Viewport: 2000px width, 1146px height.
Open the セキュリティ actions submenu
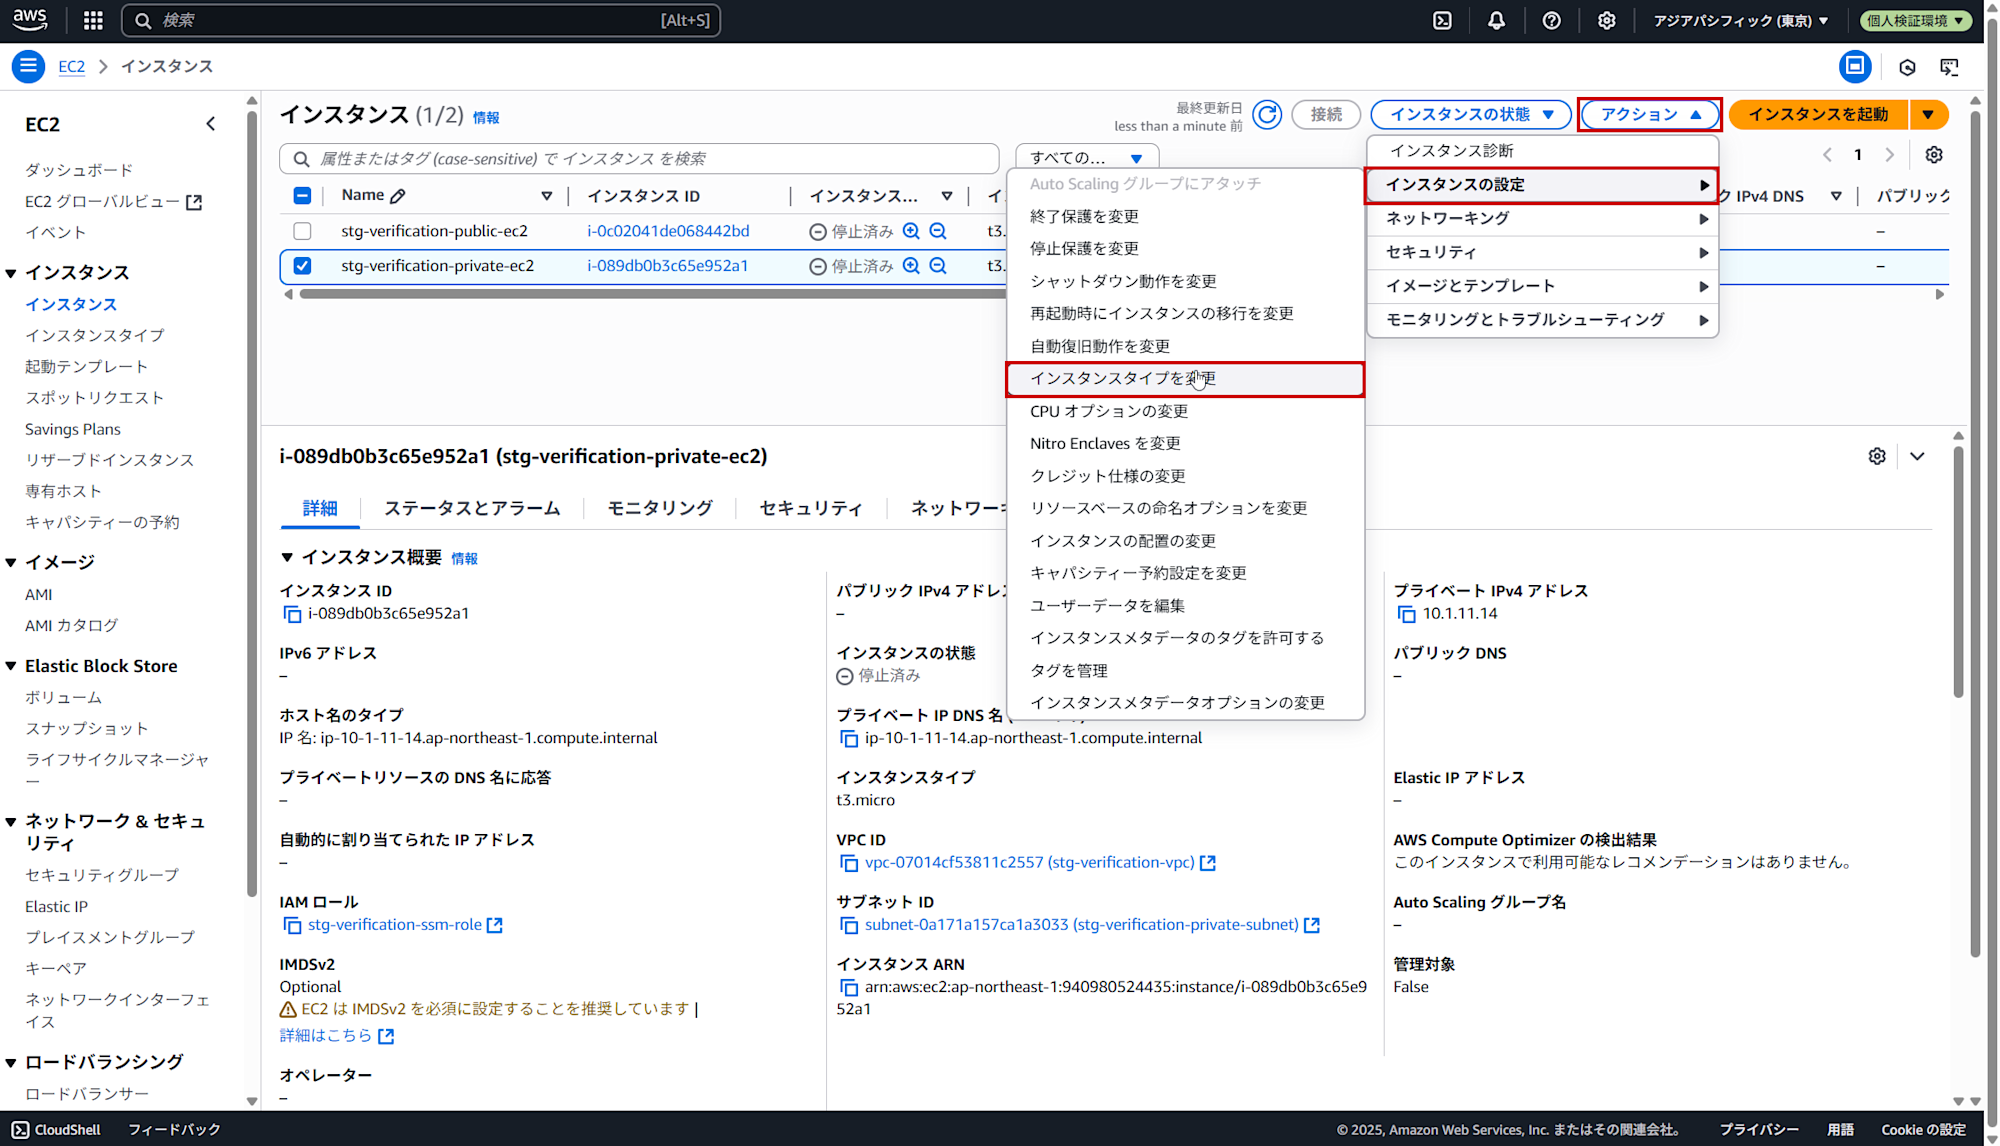pos(1543,253)
